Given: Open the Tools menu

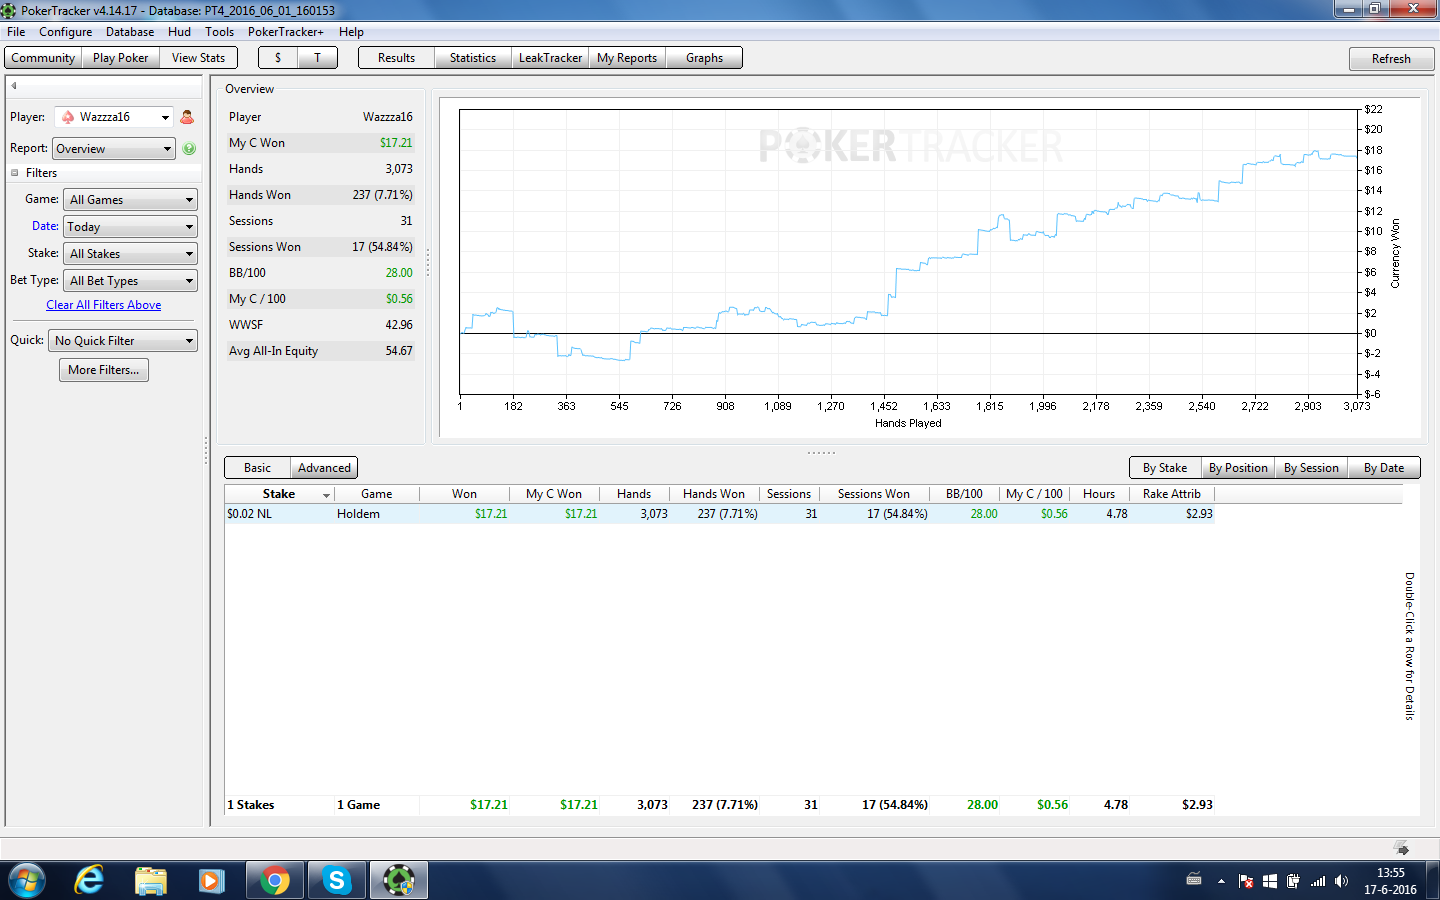Looking at the screenshot, I should pyautogui.click(x=219, y=32).
